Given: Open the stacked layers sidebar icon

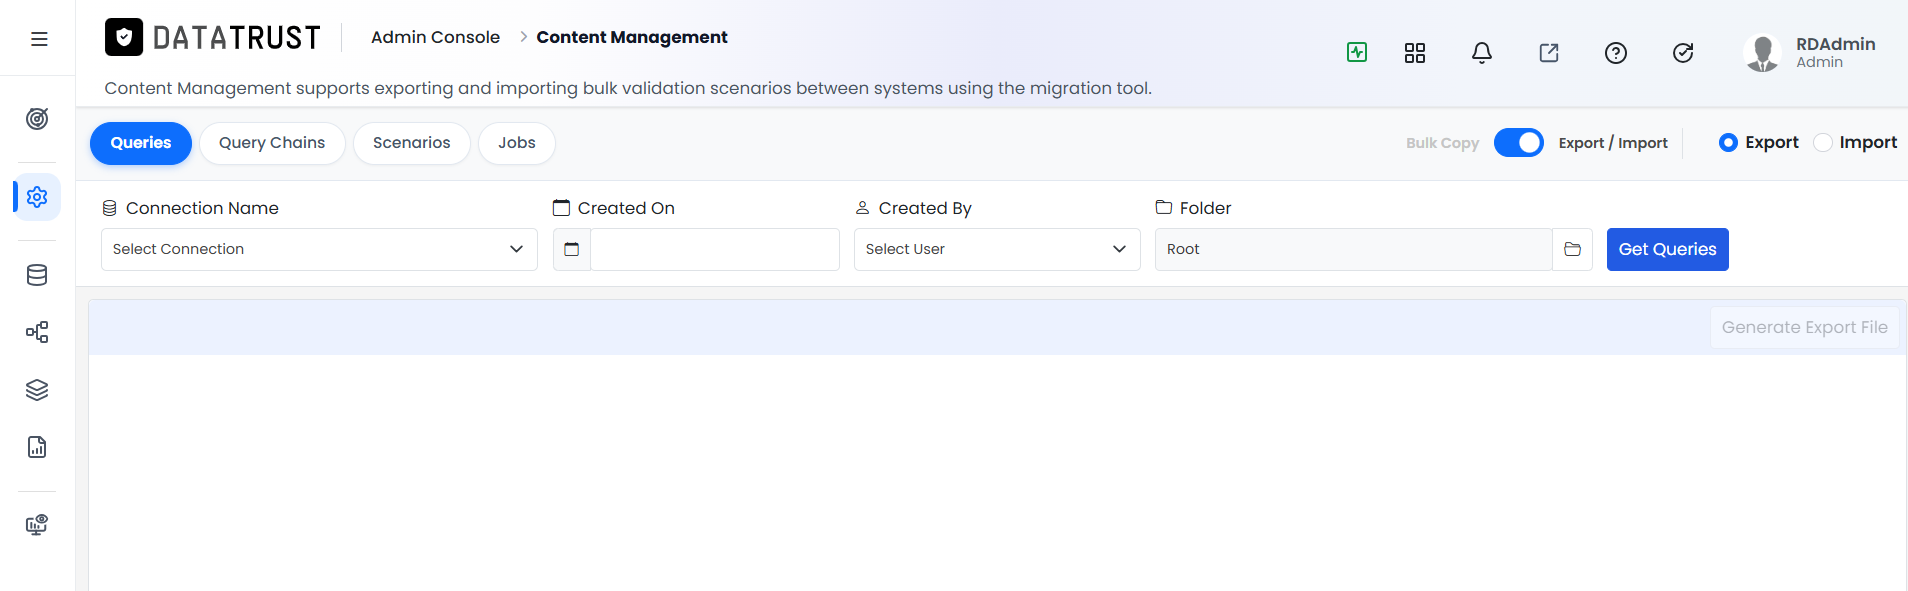Looking at the screenshot, I should 37,390.
